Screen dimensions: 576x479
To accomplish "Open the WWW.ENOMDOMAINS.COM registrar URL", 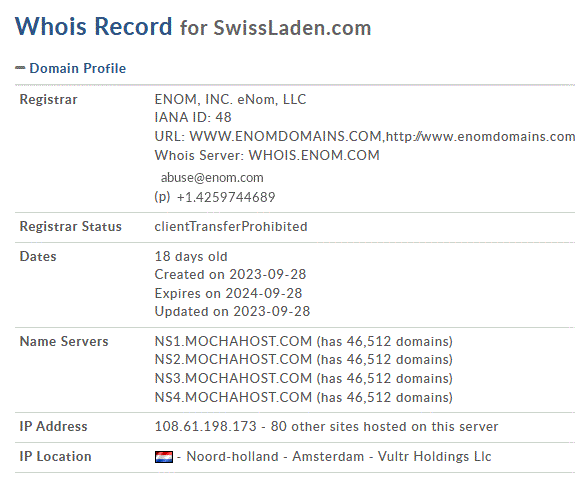I will (x=285, y=136).
